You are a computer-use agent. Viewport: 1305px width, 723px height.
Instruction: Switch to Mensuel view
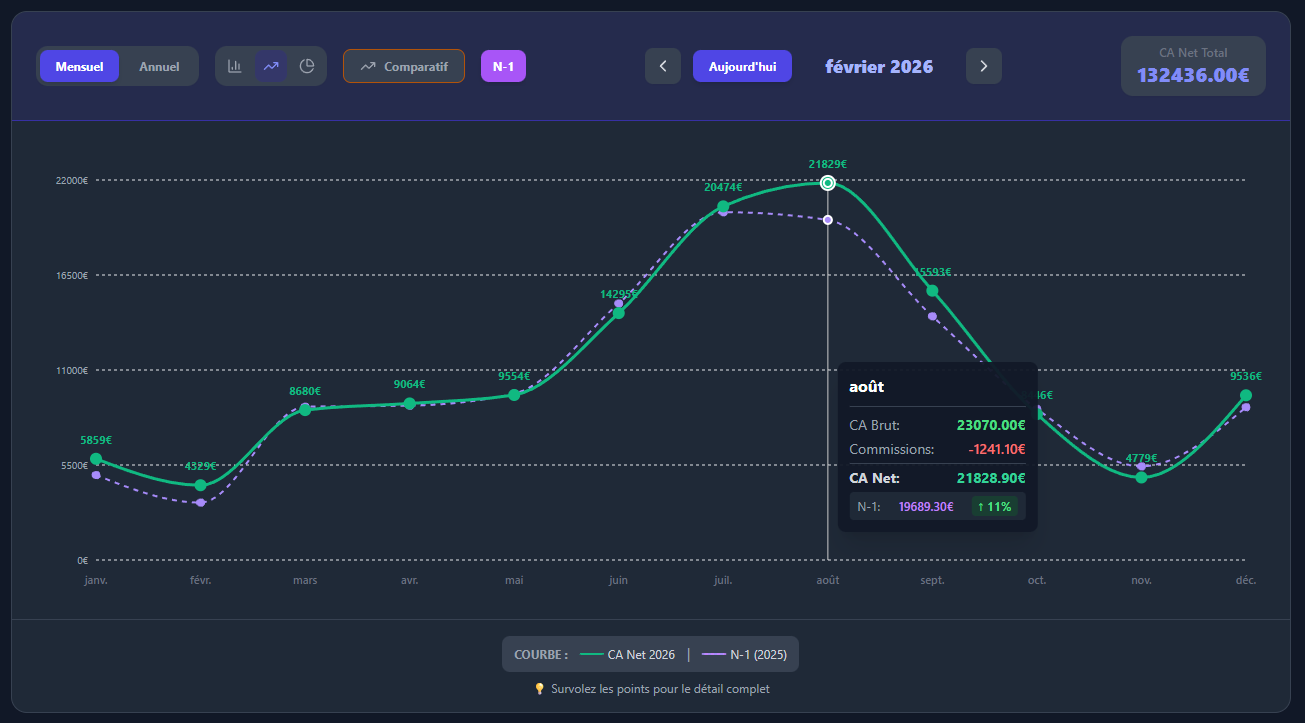point(79,66)
